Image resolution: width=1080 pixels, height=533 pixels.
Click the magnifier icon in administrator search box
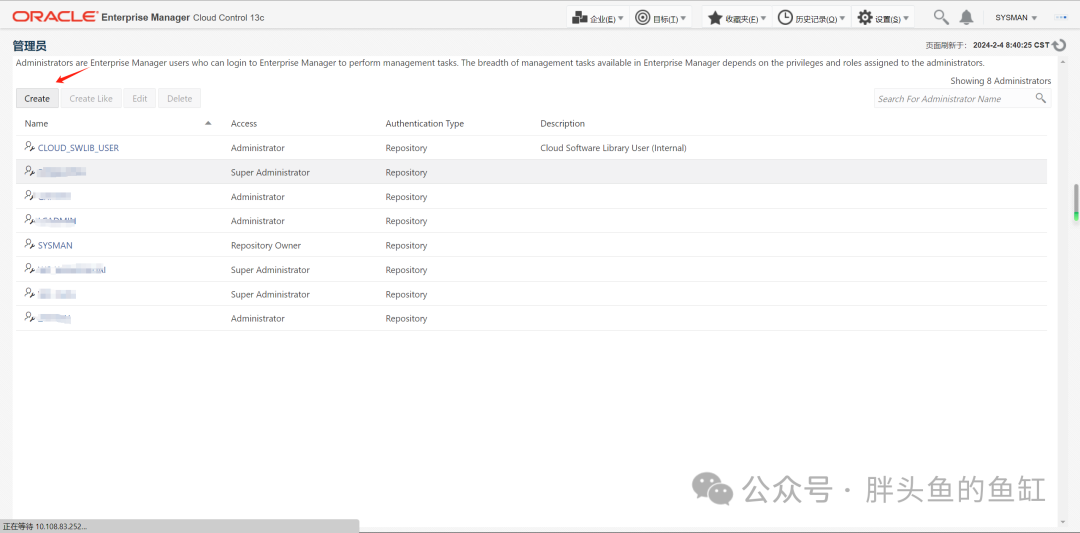click(1041, 98)
